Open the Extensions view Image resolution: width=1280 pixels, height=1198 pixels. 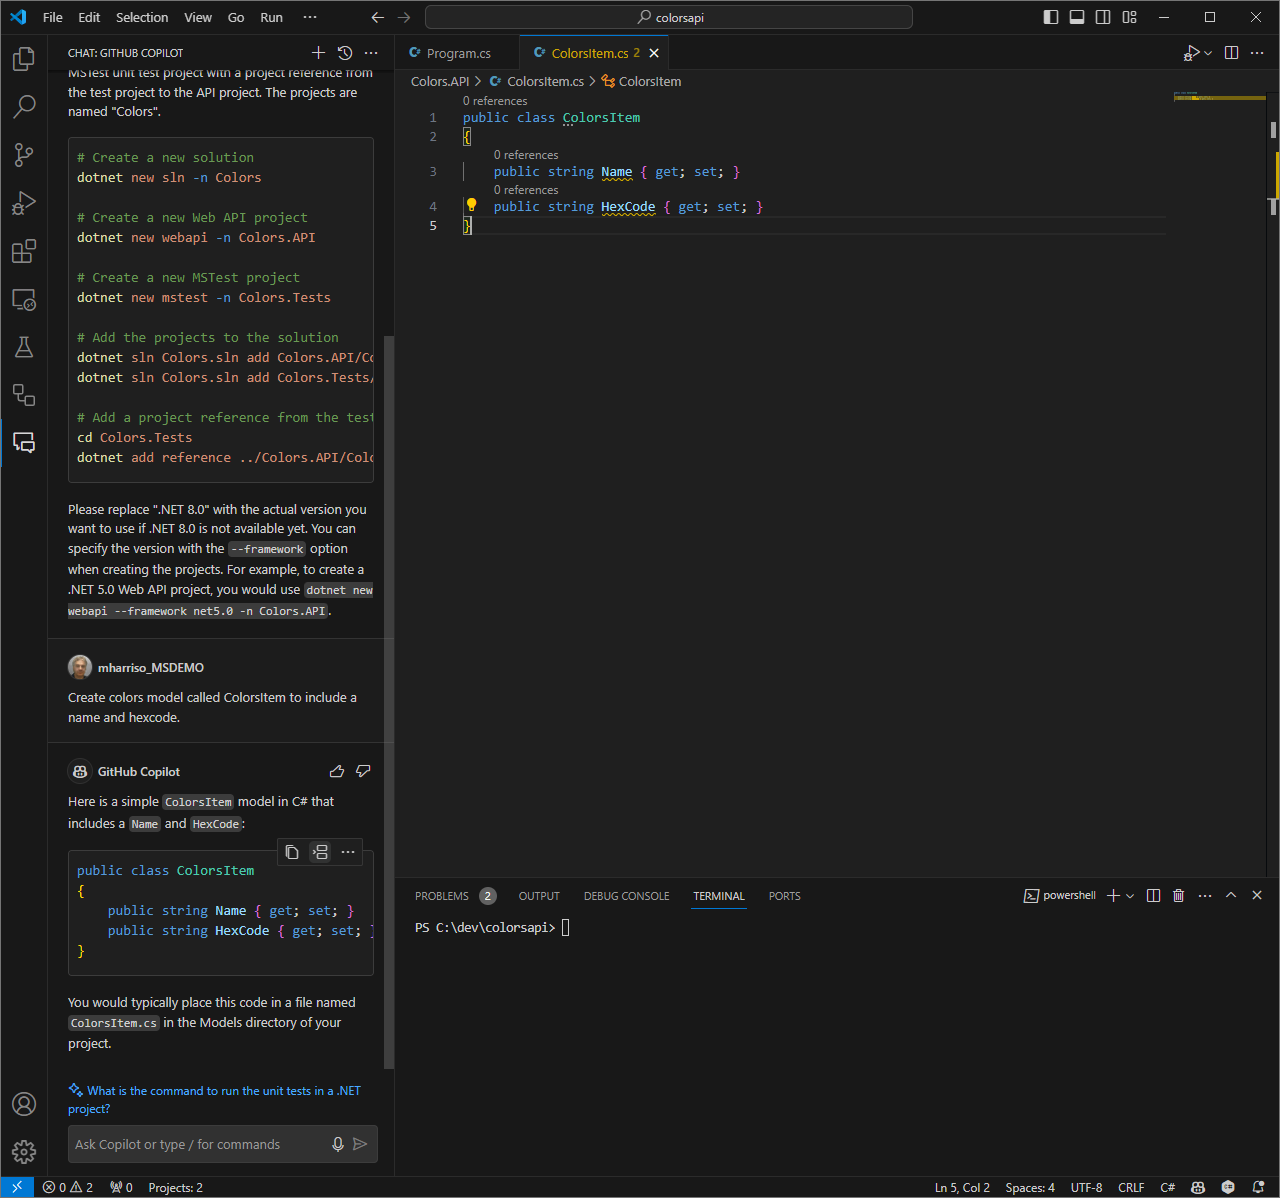tap(24, 251)
